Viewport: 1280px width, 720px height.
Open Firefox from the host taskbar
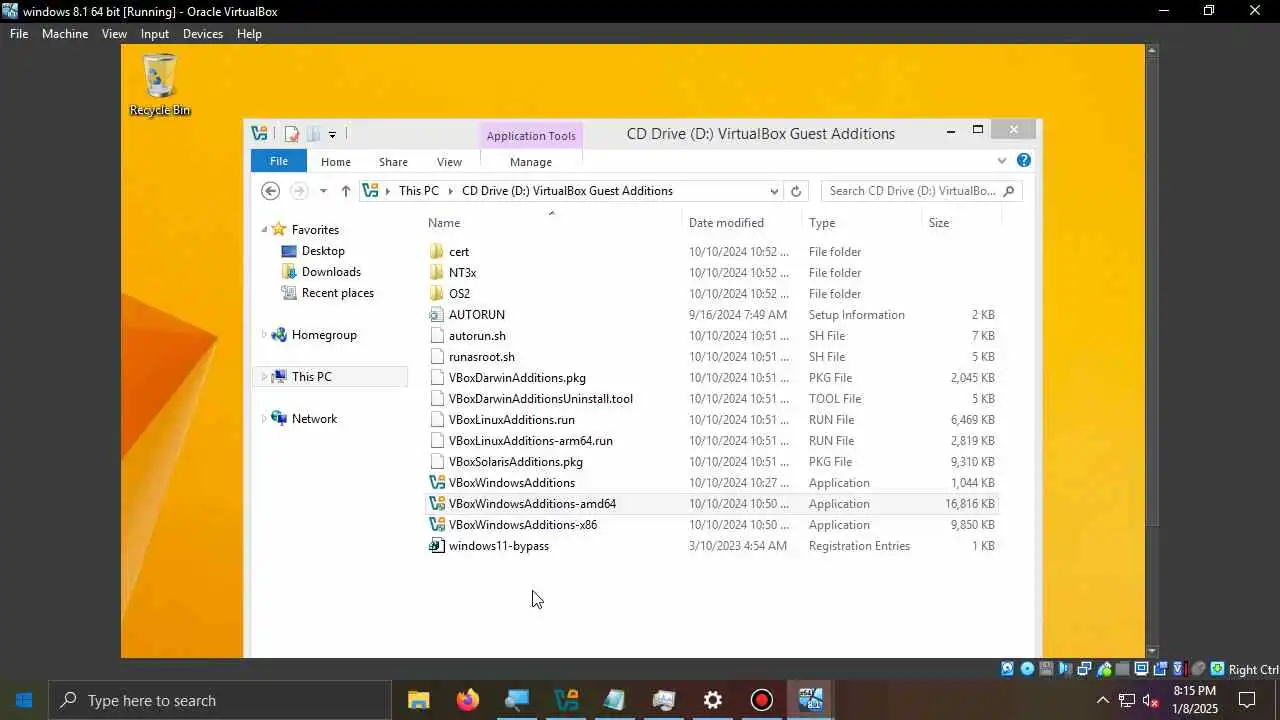click(468, 700)
